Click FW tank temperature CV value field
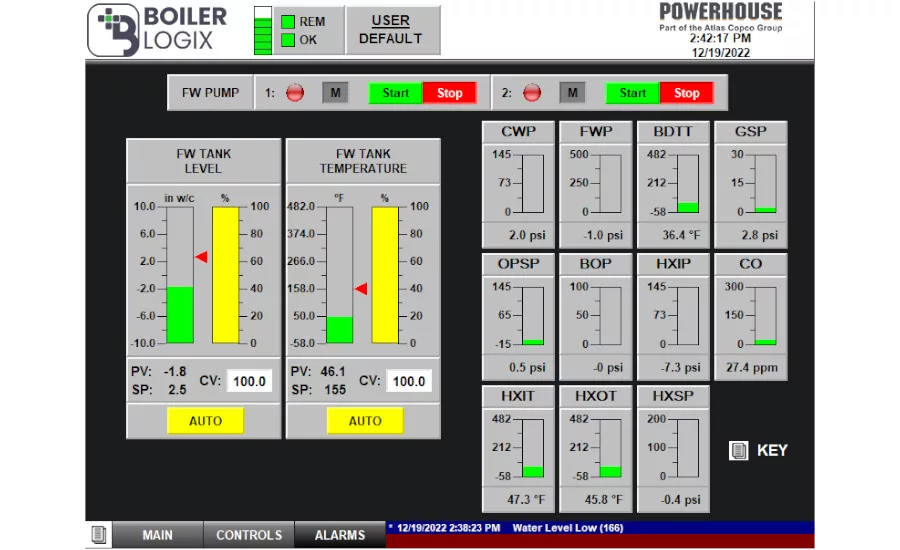Image resolution: width=900 pixels, height=550 pixels. 409,381
